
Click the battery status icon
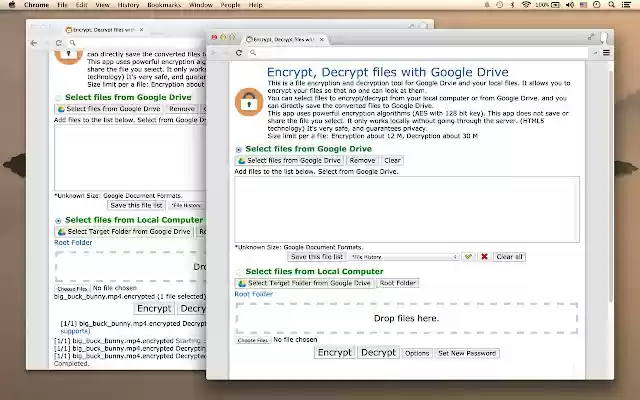556,5
